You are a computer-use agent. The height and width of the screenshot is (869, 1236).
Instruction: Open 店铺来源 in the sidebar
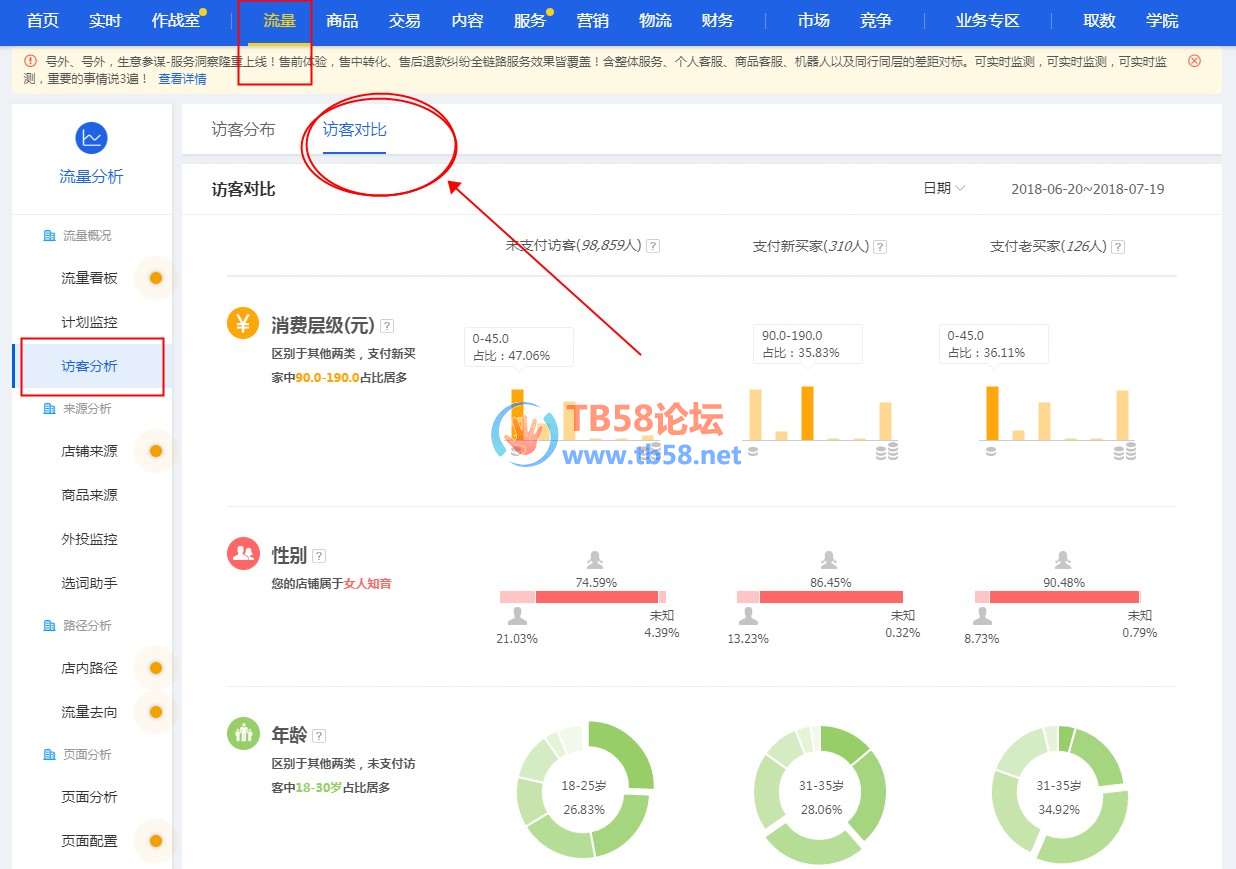tap(89, 451)
